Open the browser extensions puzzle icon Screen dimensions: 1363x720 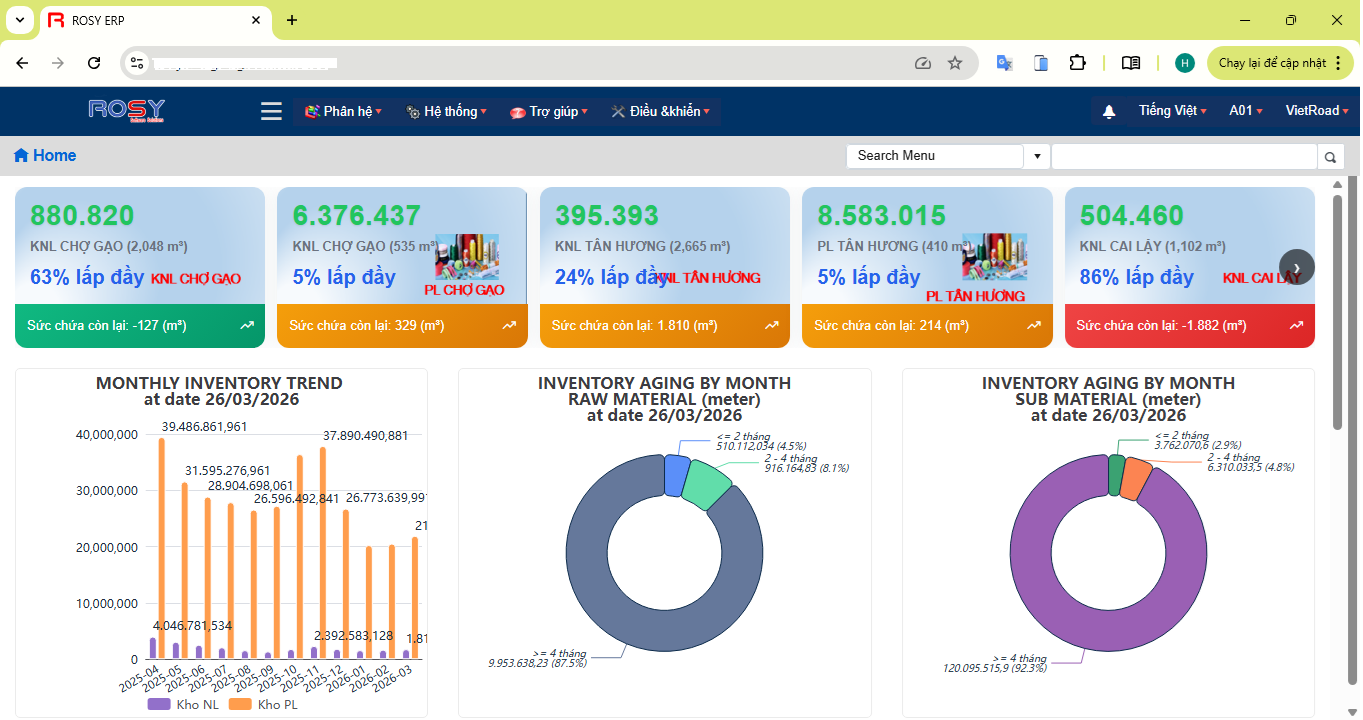1077,63
